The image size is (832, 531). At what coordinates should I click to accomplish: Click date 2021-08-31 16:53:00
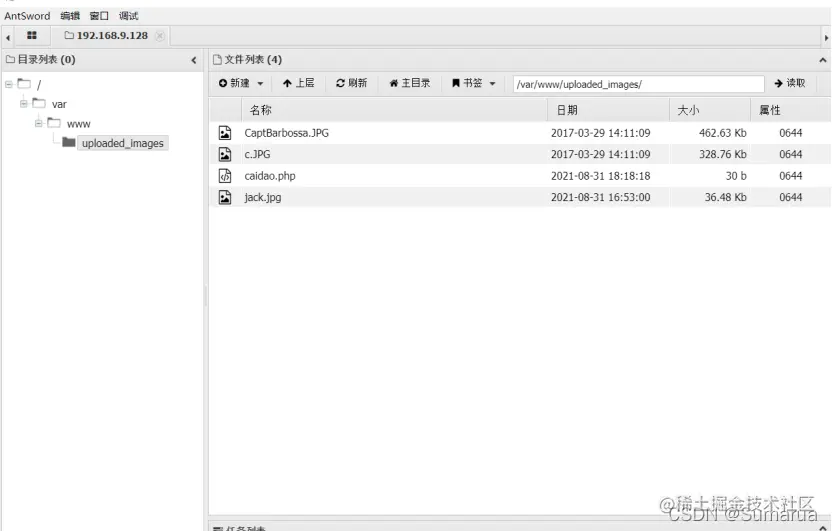600,197
